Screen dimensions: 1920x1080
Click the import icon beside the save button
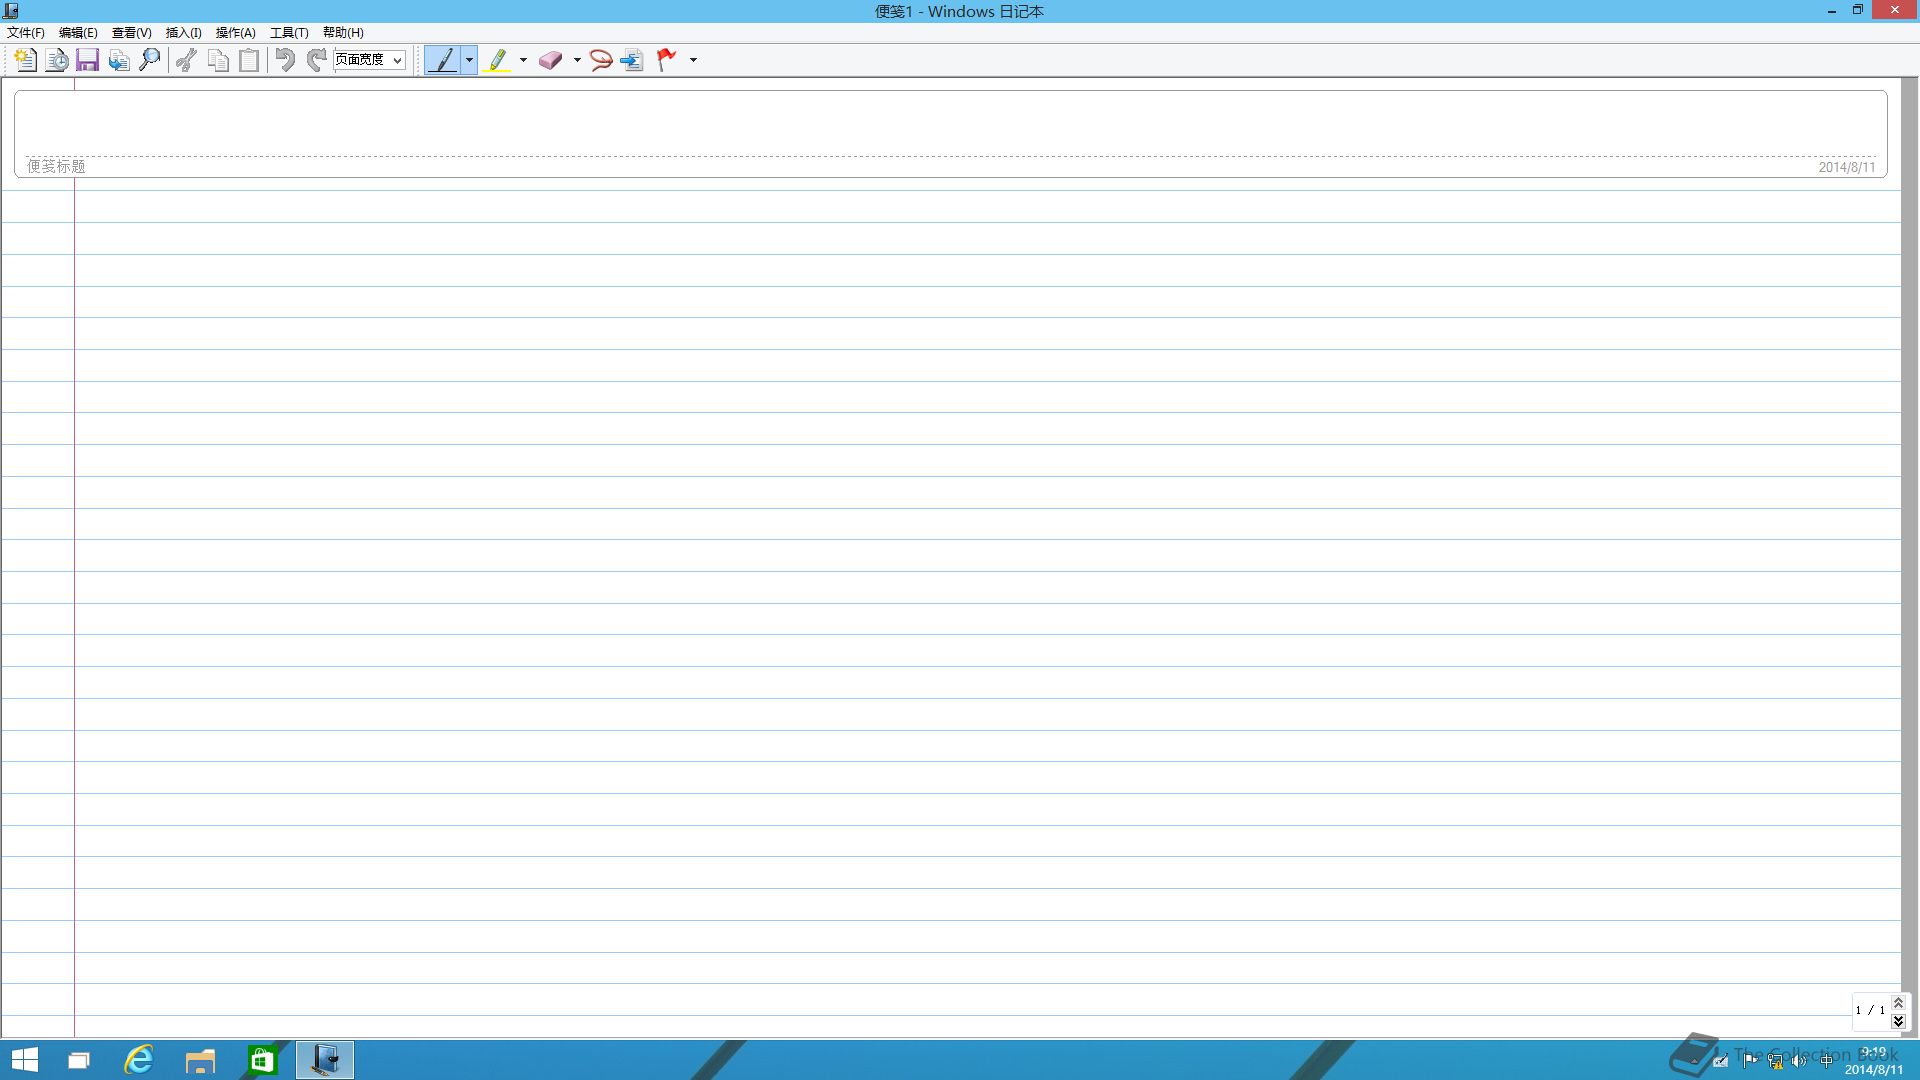coord(119,60)
